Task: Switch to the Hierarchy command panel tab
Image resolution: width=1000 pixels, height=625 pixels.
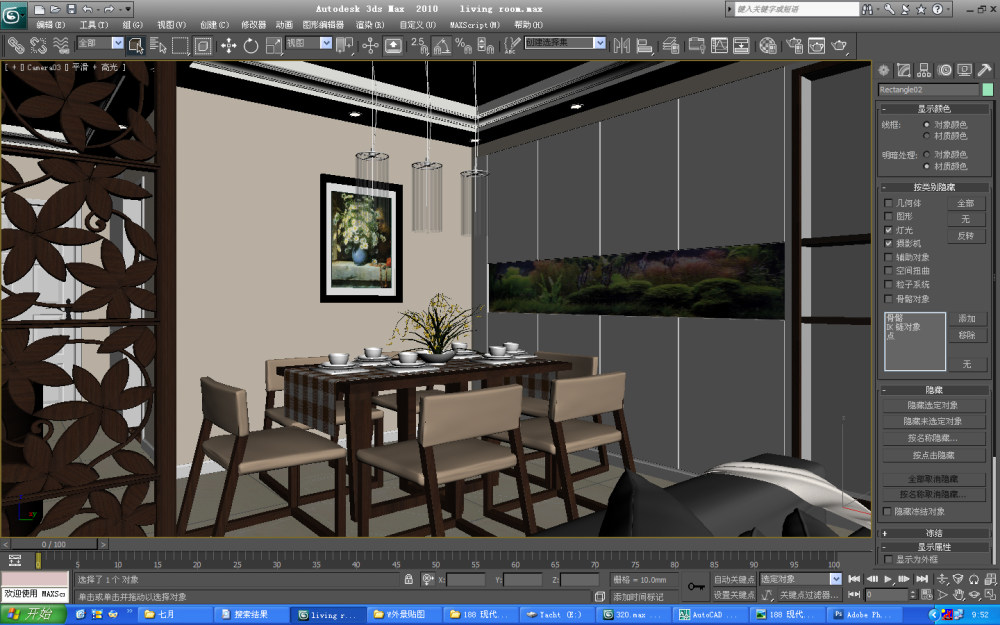Action: [x=924, y=70]
